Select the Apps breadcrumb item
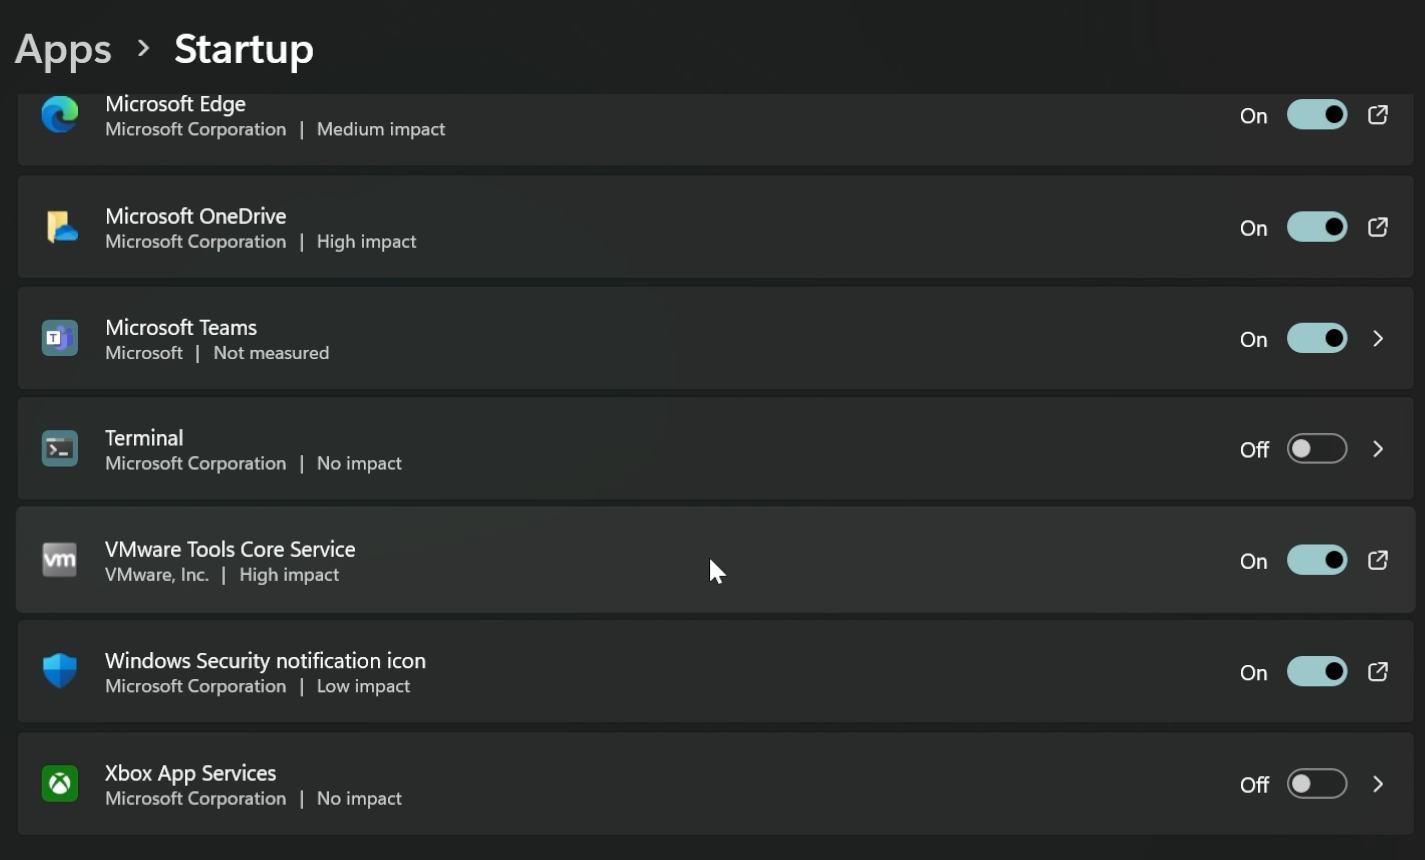1425x860 pixels. point(62,48)
